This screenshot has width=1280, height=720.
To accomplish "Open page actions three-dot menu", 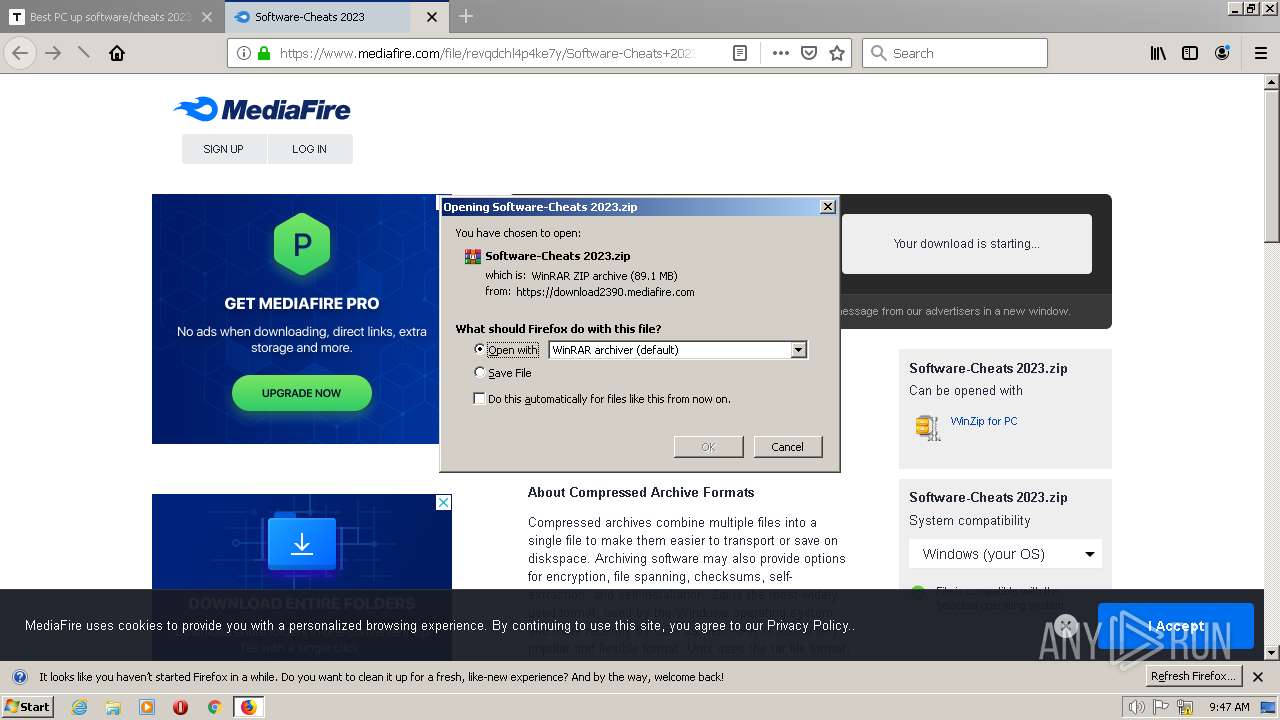I will click(x=781, y=53).
